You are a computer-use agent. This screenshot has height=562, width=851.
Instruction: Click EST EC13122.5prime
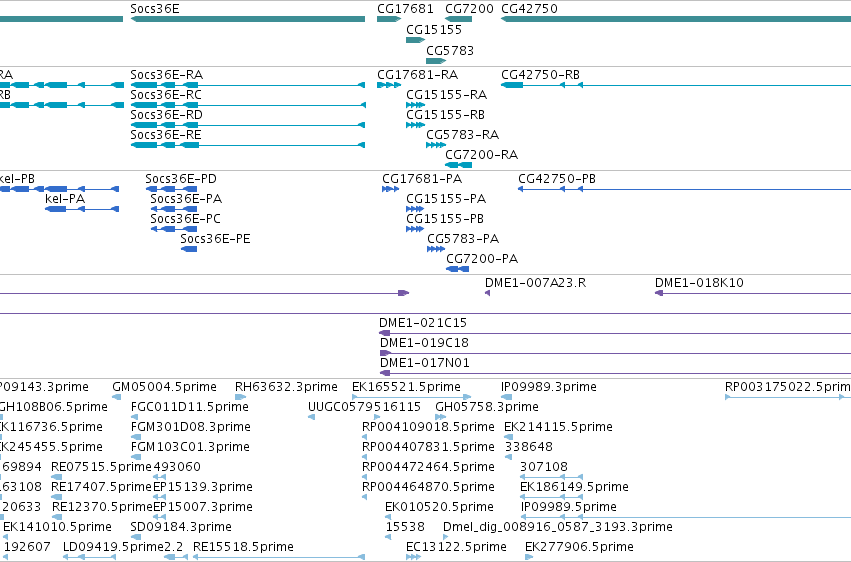456,547
